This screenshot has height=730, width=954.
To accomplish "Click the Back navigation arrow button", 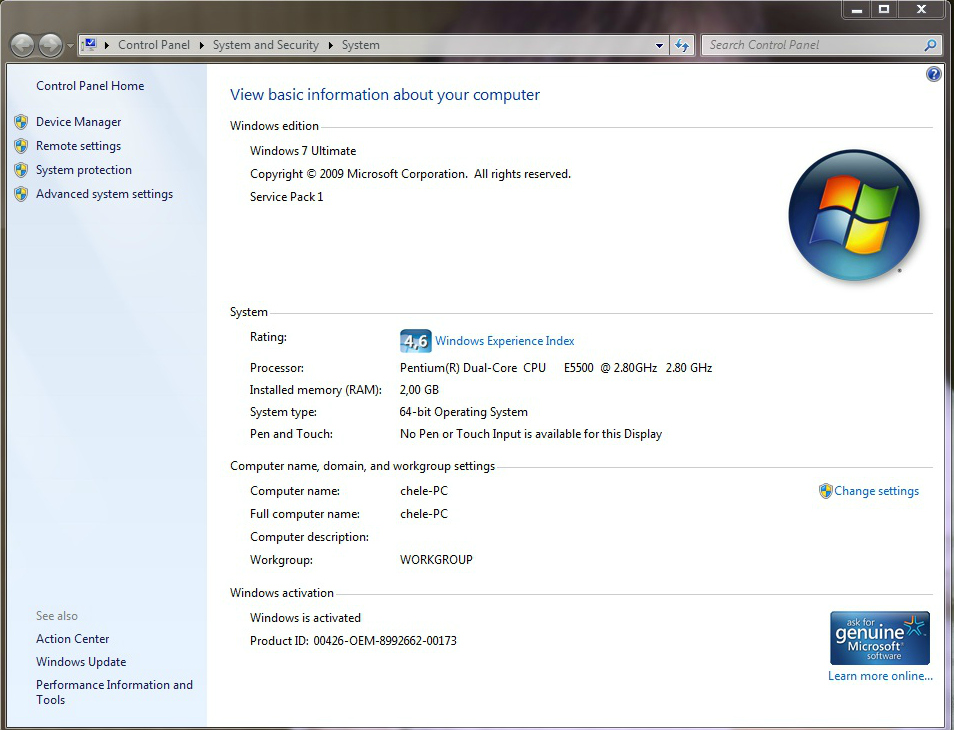I will pyautogui.click(x=22, y=45).
